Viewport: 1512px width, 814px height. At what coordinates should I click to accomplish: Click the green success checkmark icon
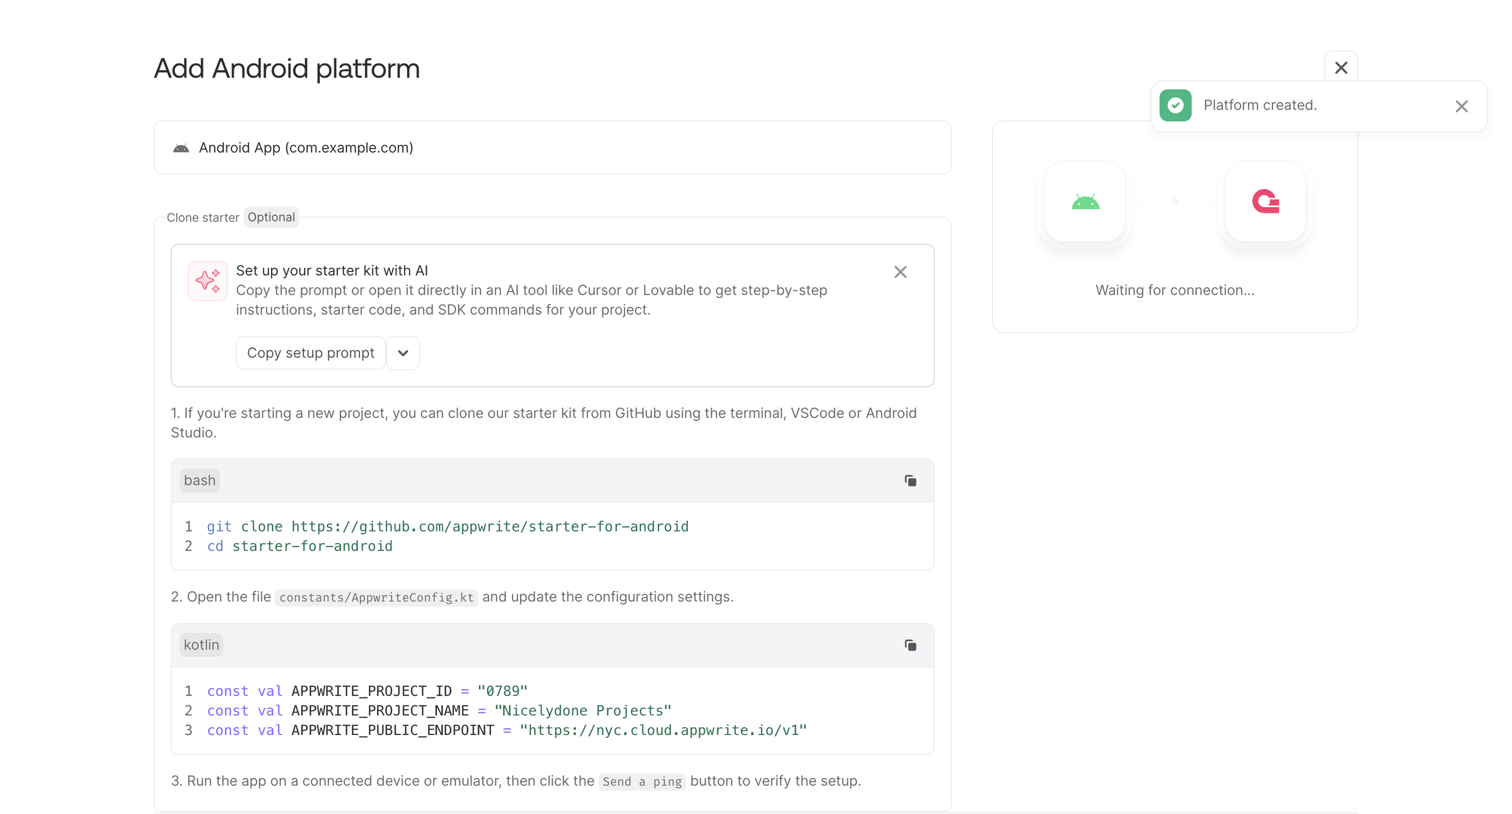point(1175,105)
